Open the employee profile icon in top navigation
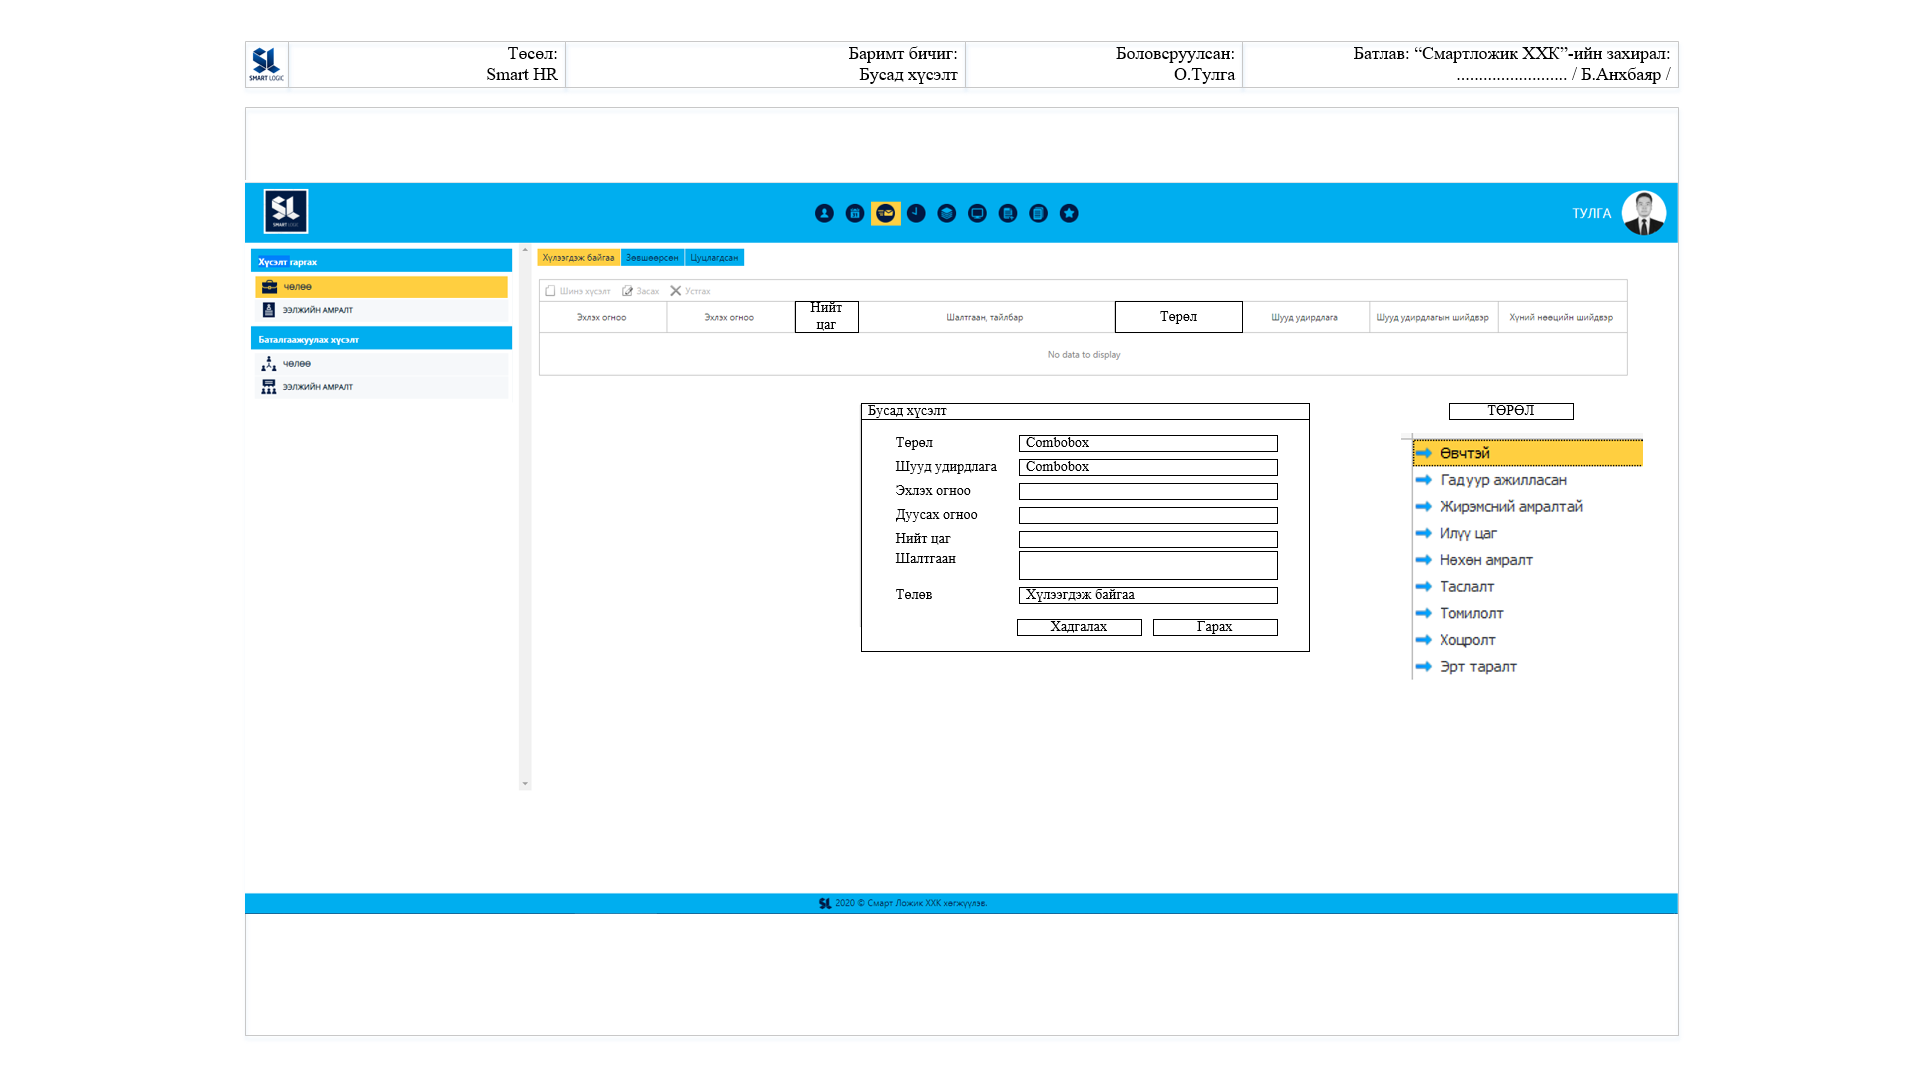Viewport: 1920px width, 1080px height. pos(824,213)
